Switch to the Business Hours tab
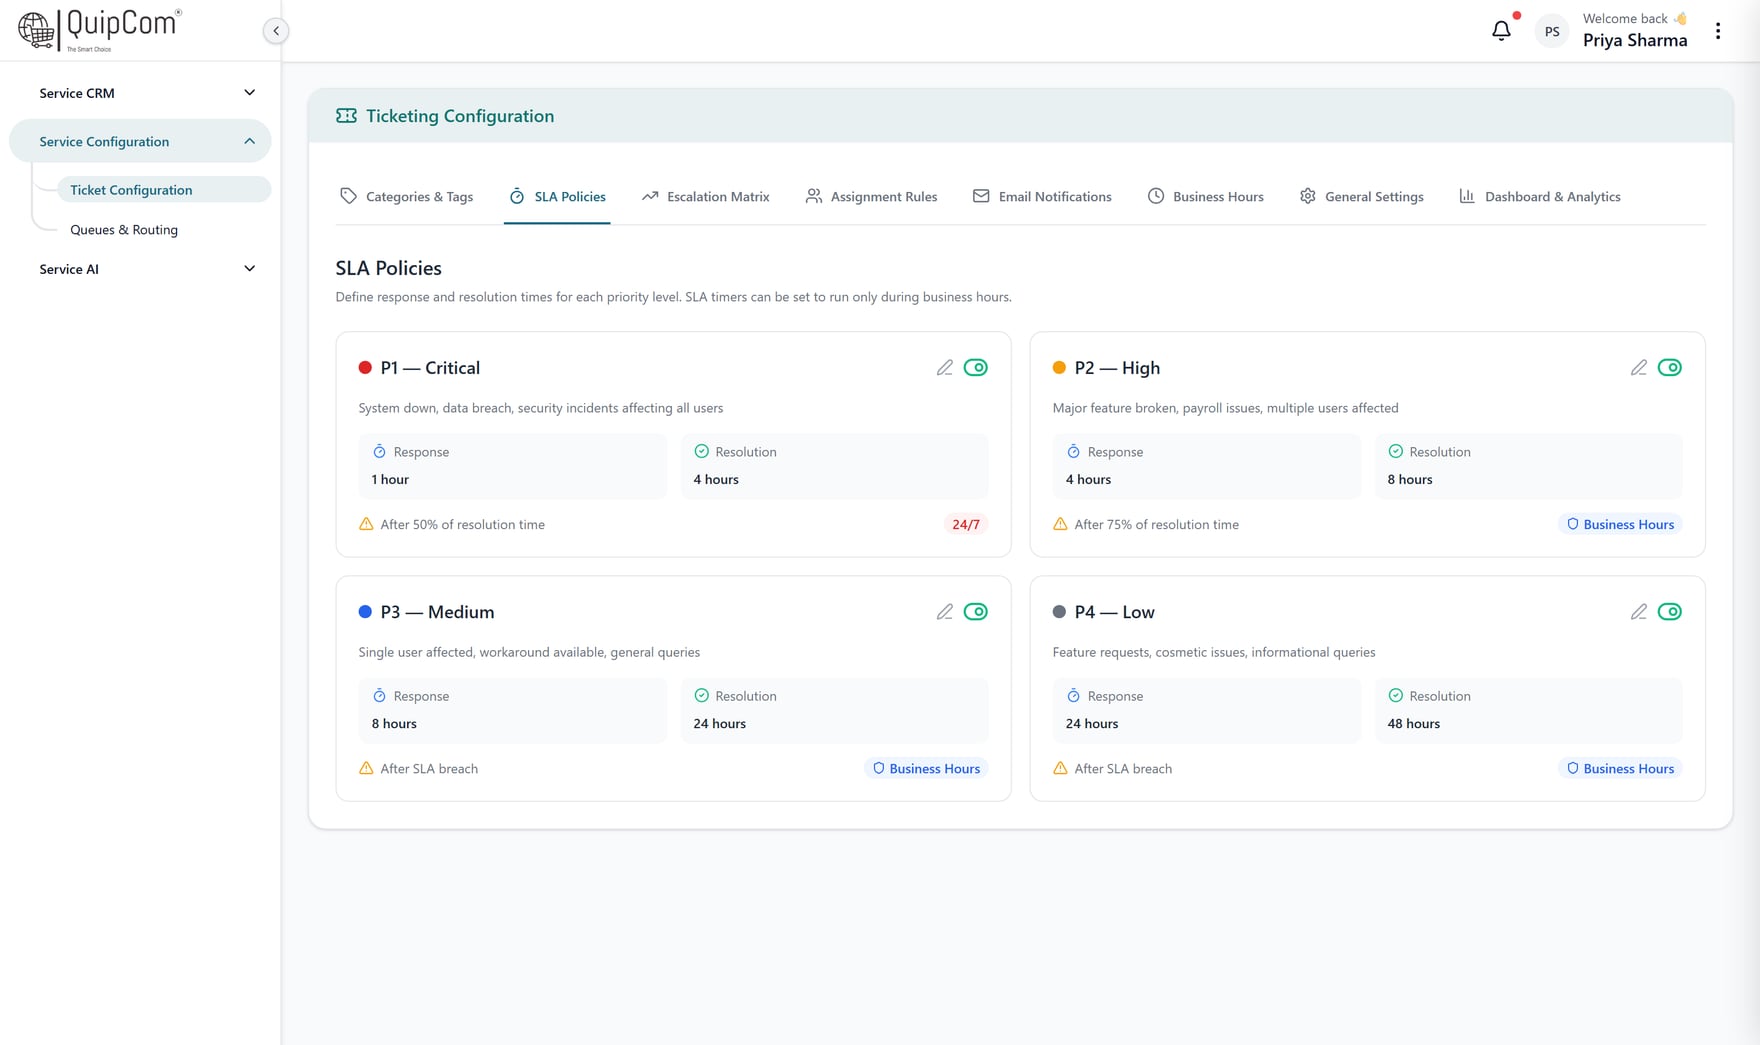The width and height of the screenshot is (1760, 1045). coord(1206,196)
